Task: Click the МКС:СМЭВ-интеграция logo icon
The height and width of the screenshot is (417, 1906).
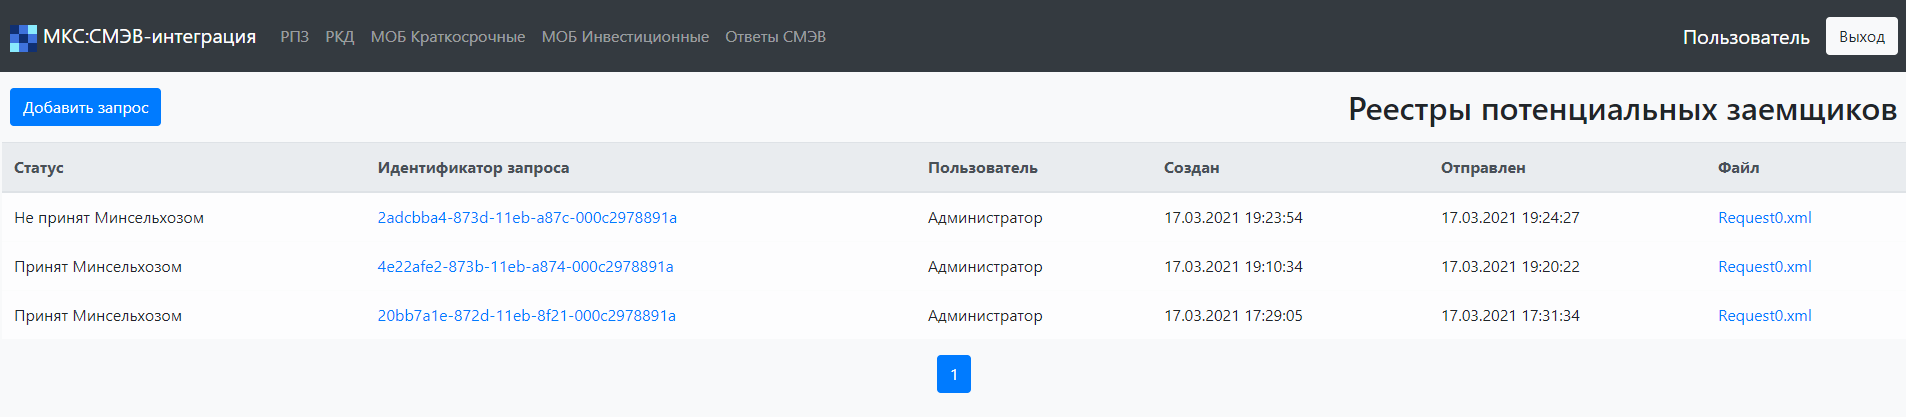Action: [x=23, y=37]
